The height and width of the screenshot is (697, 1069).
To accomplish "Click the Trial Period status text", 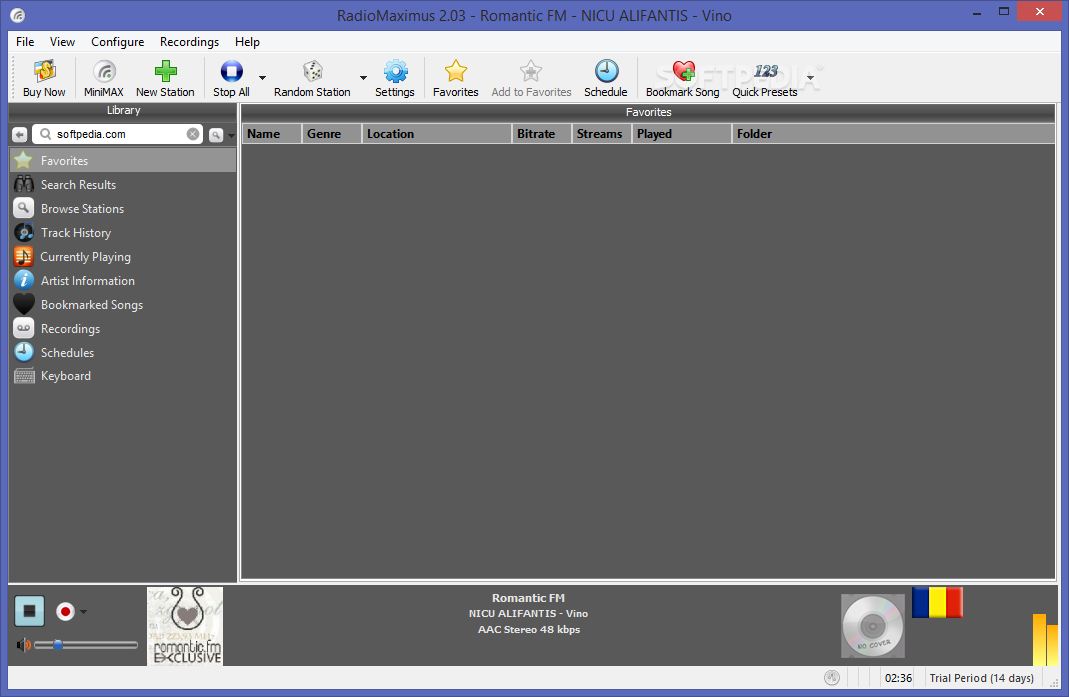I will tap(982, 678).
